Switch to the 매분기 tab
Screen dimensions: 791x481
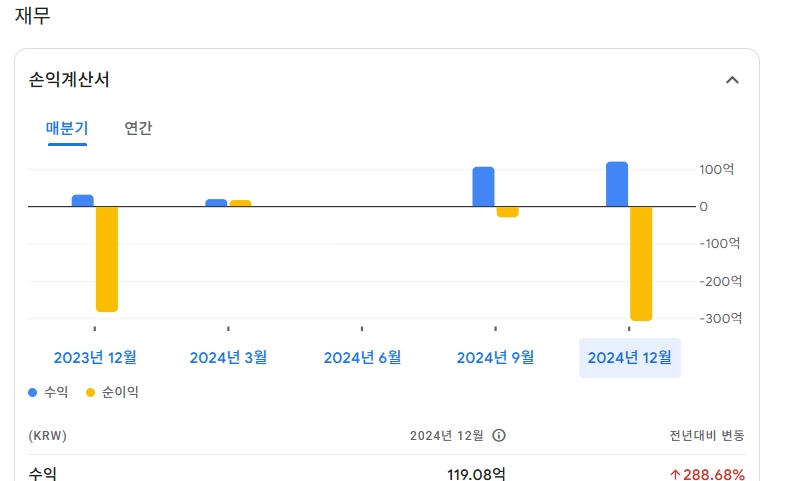(67, 128)
